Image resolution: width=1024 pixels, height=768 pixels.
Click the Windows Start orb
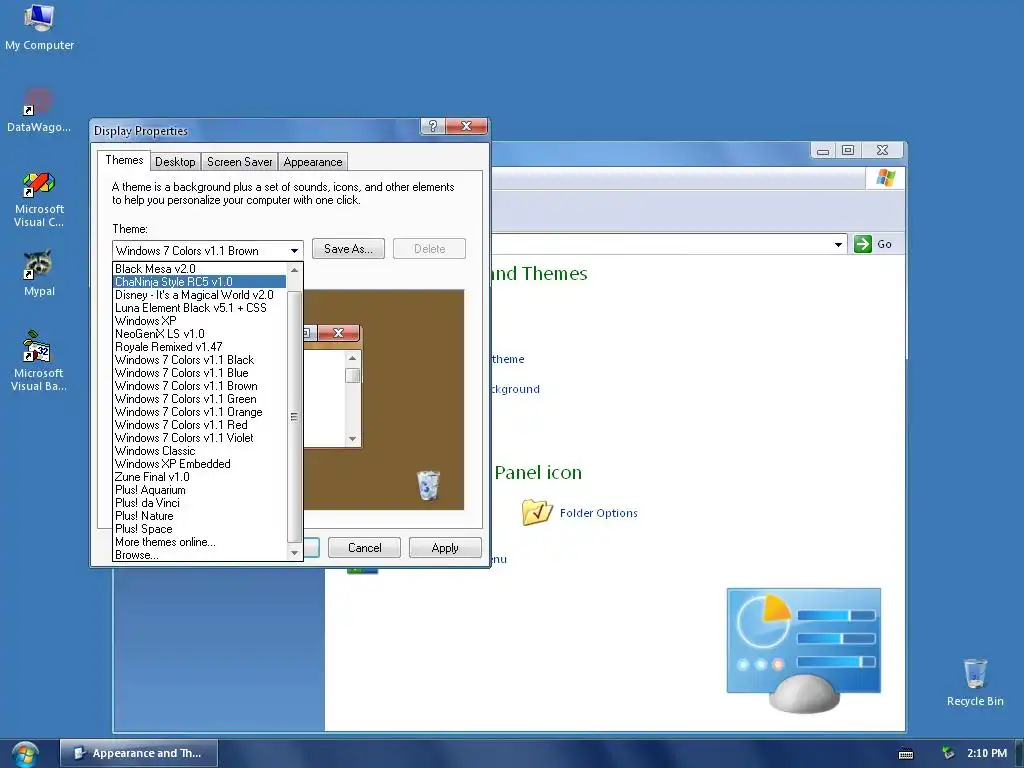25,754
